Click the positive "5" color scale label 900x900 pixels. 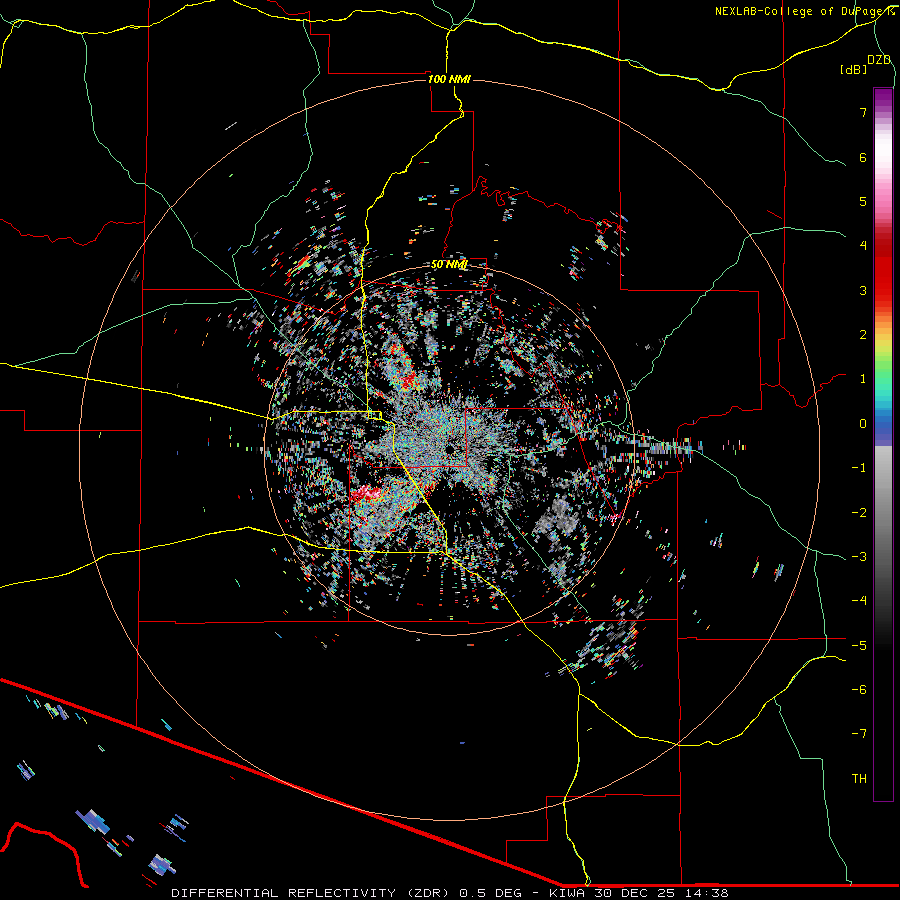(x=863, y=201)
